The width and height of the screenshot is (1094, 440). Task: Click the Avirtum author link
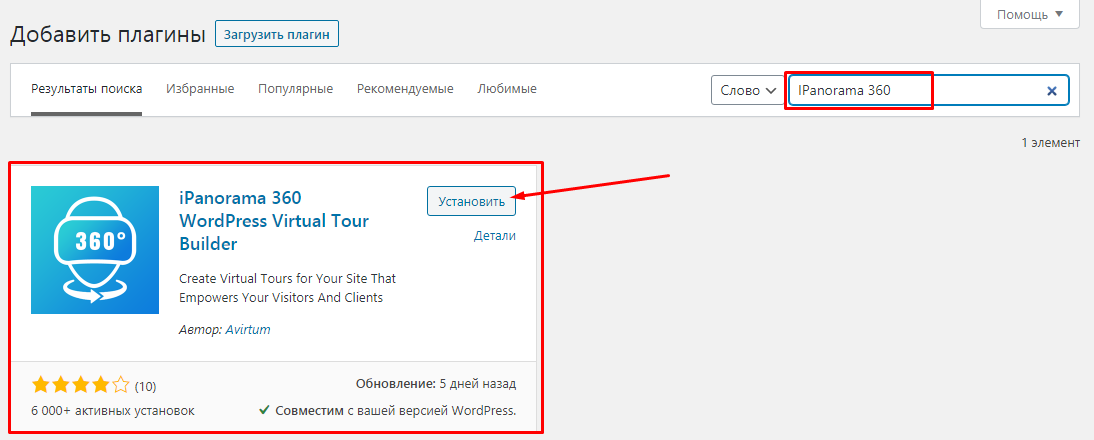coord(249,329)
